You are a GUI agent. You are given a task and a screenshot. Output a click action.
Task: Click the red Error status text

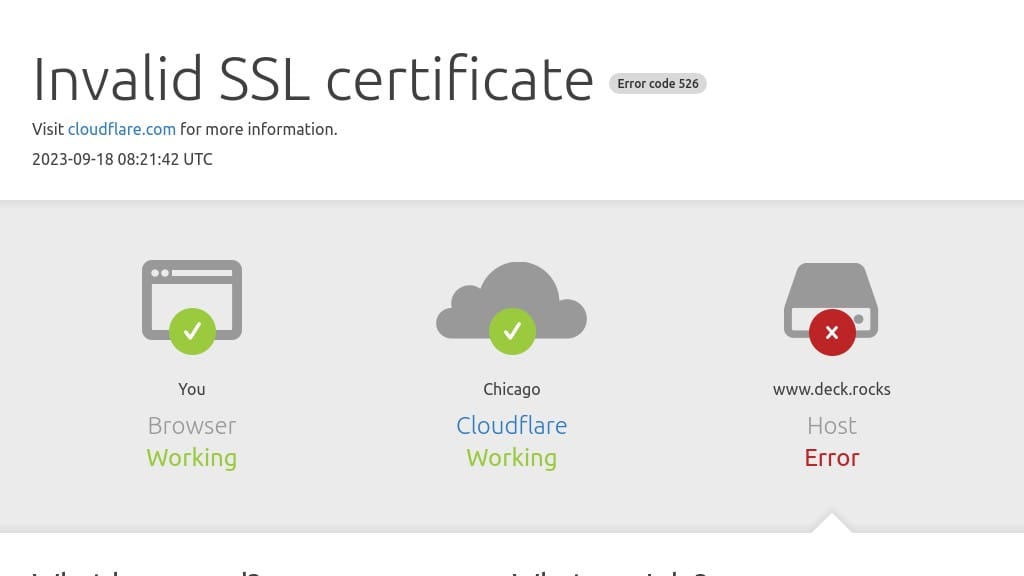pos(831,457)
